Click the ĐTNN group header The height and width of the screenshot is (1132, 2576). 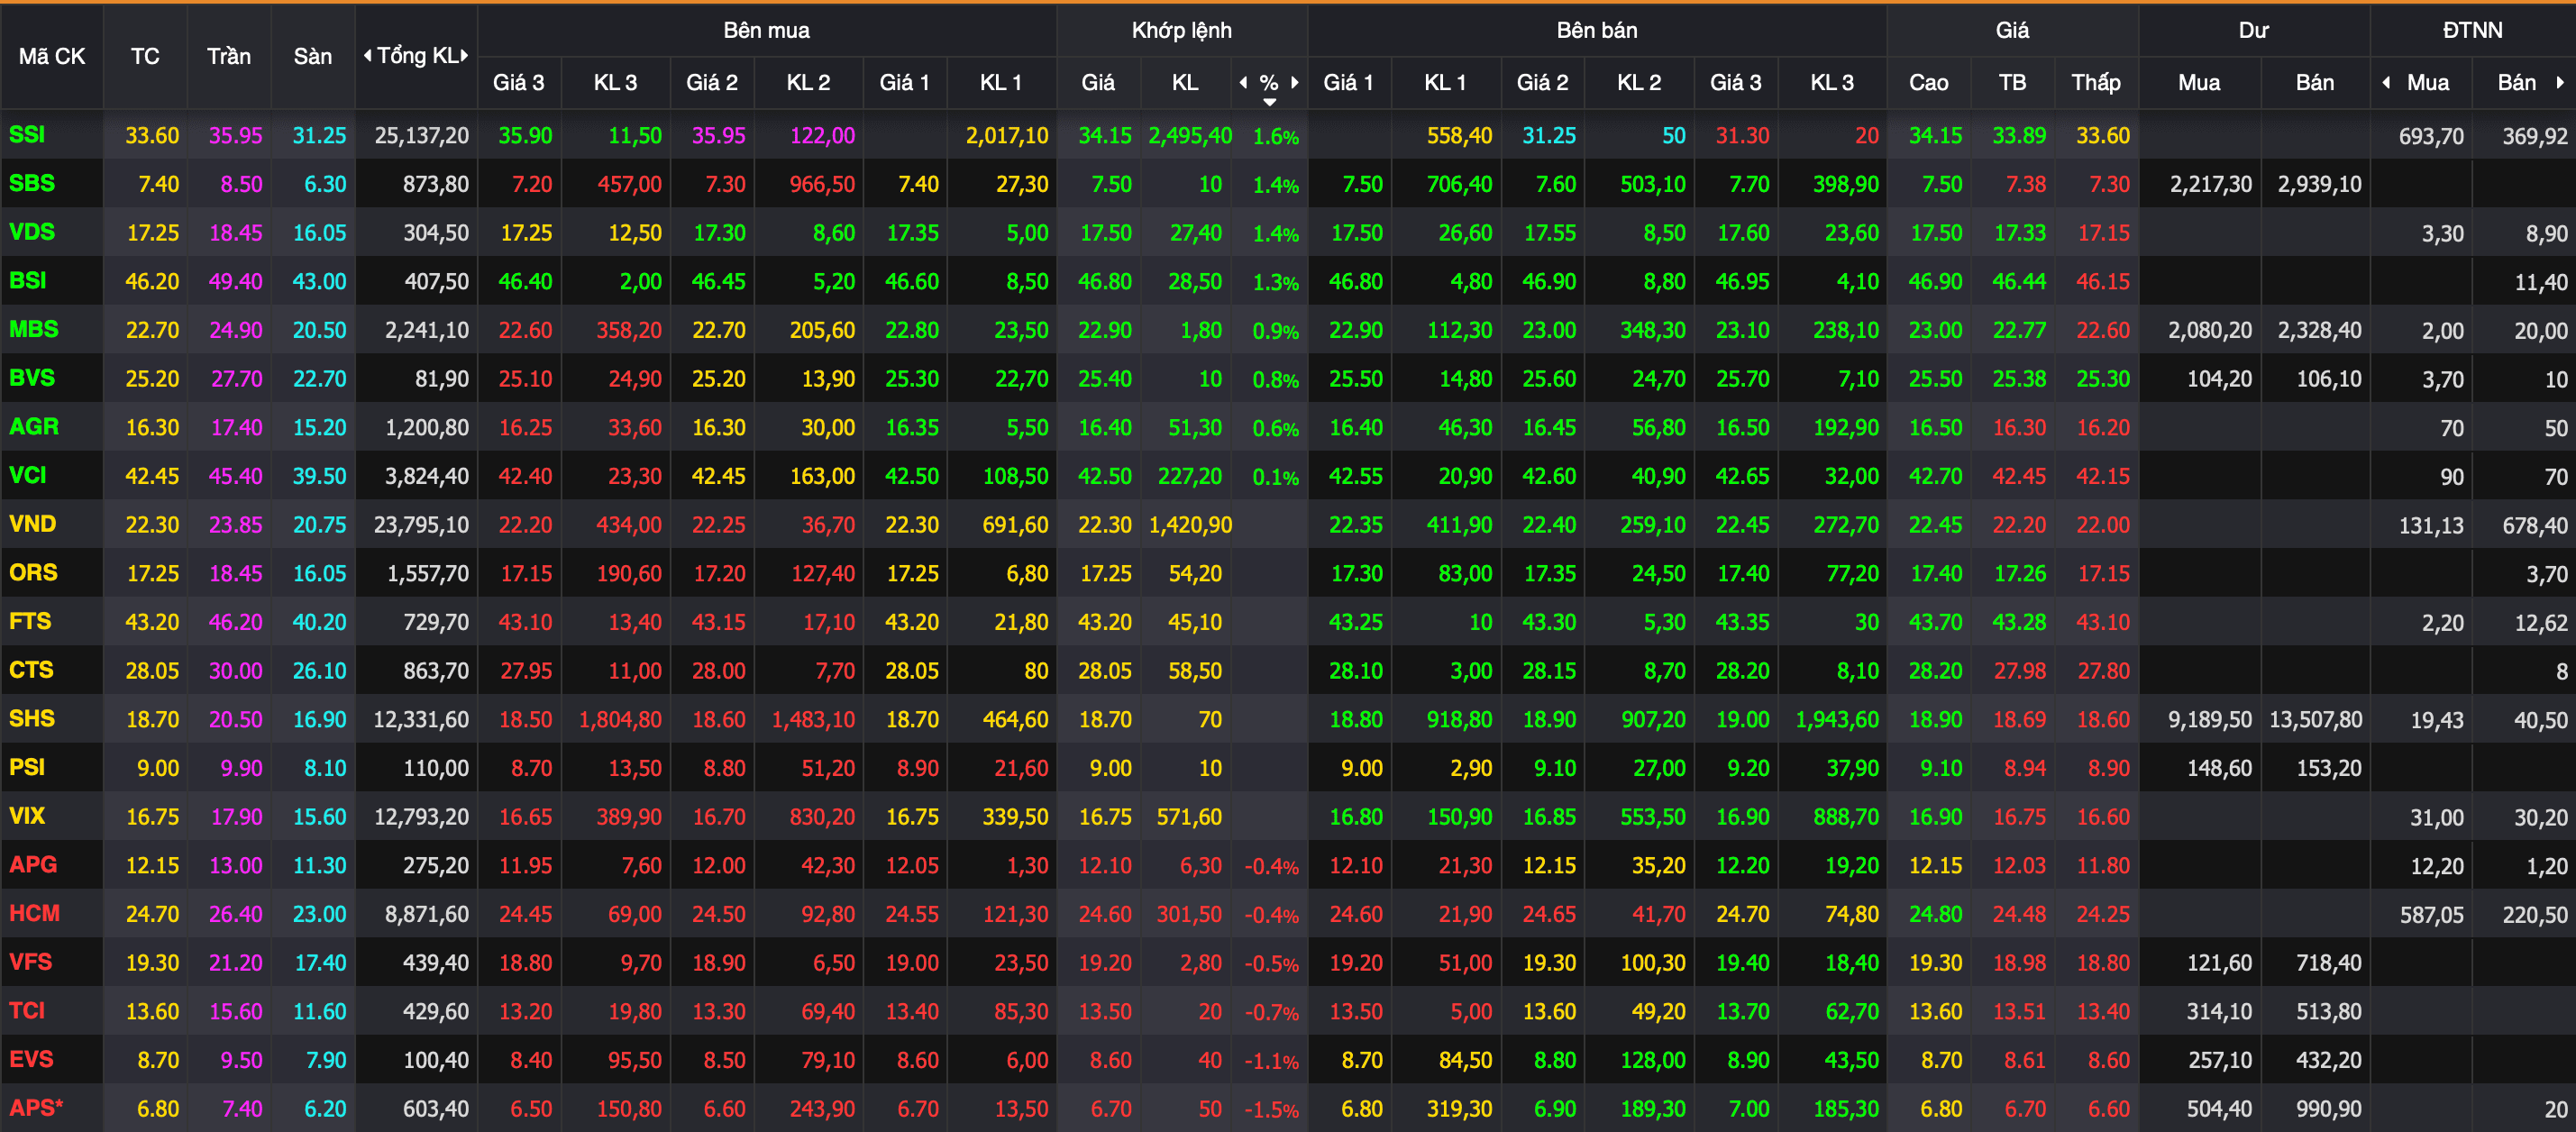pos(2472,30)
